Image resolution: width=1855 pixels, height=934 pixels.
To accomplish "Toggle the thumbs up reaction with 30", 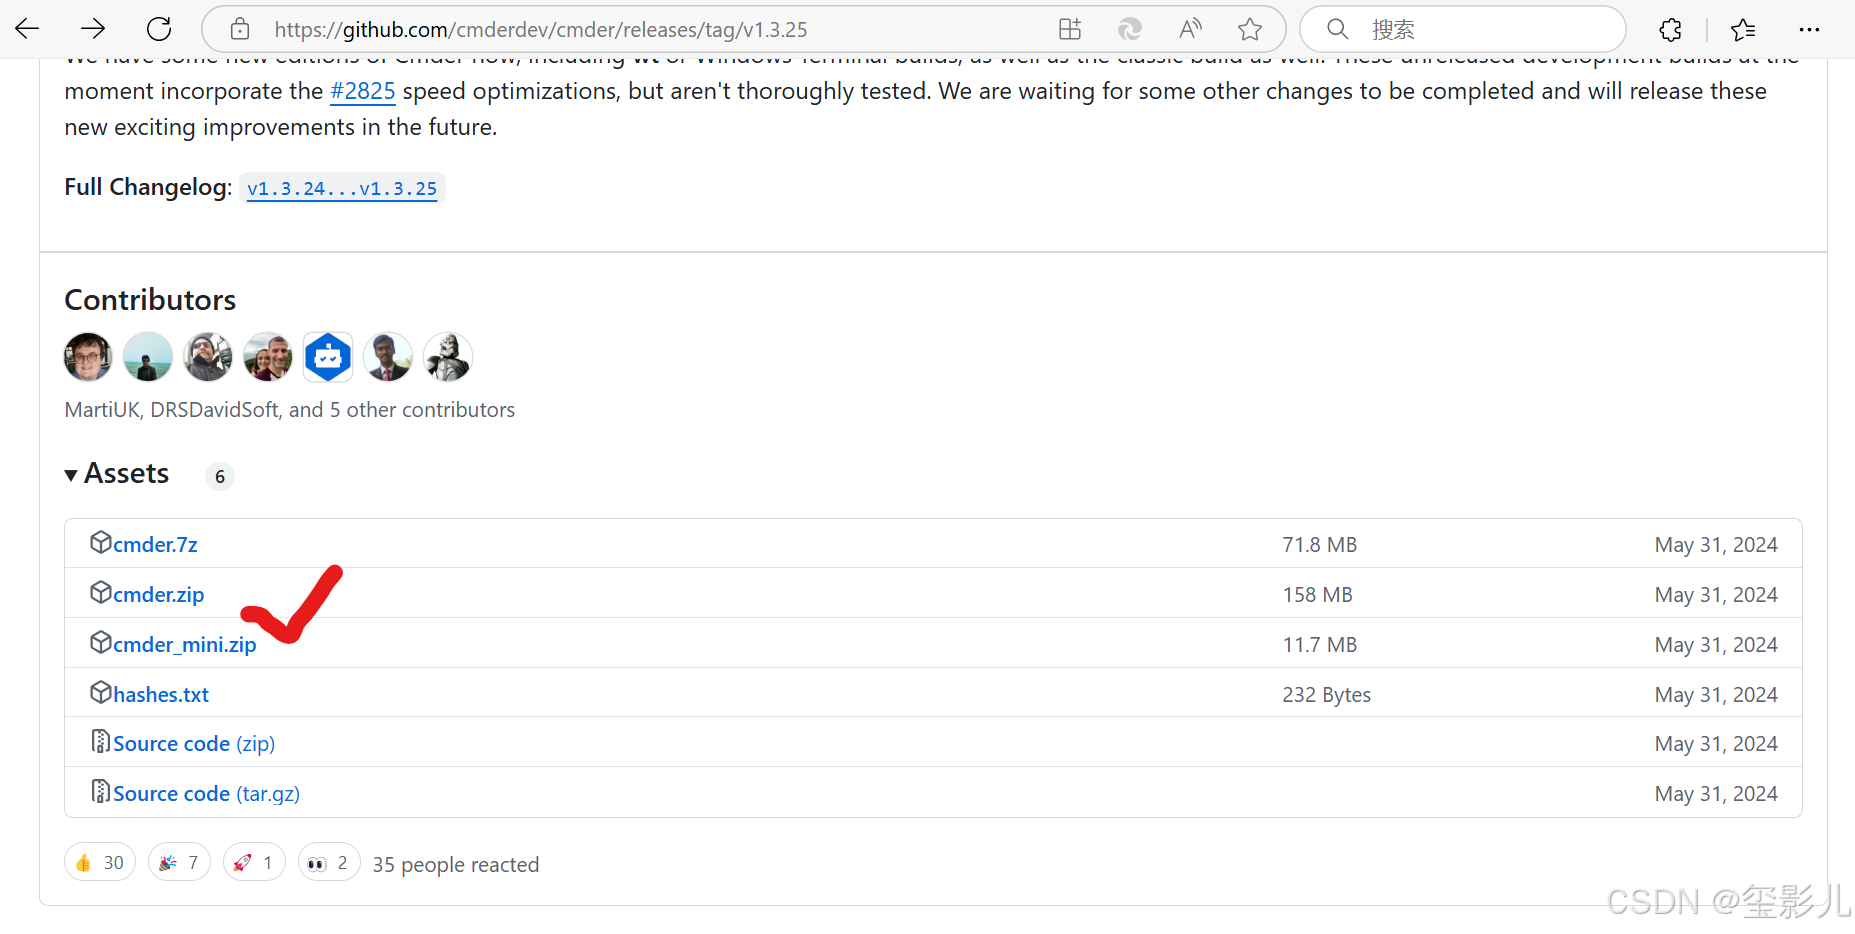I will (100, 862).
